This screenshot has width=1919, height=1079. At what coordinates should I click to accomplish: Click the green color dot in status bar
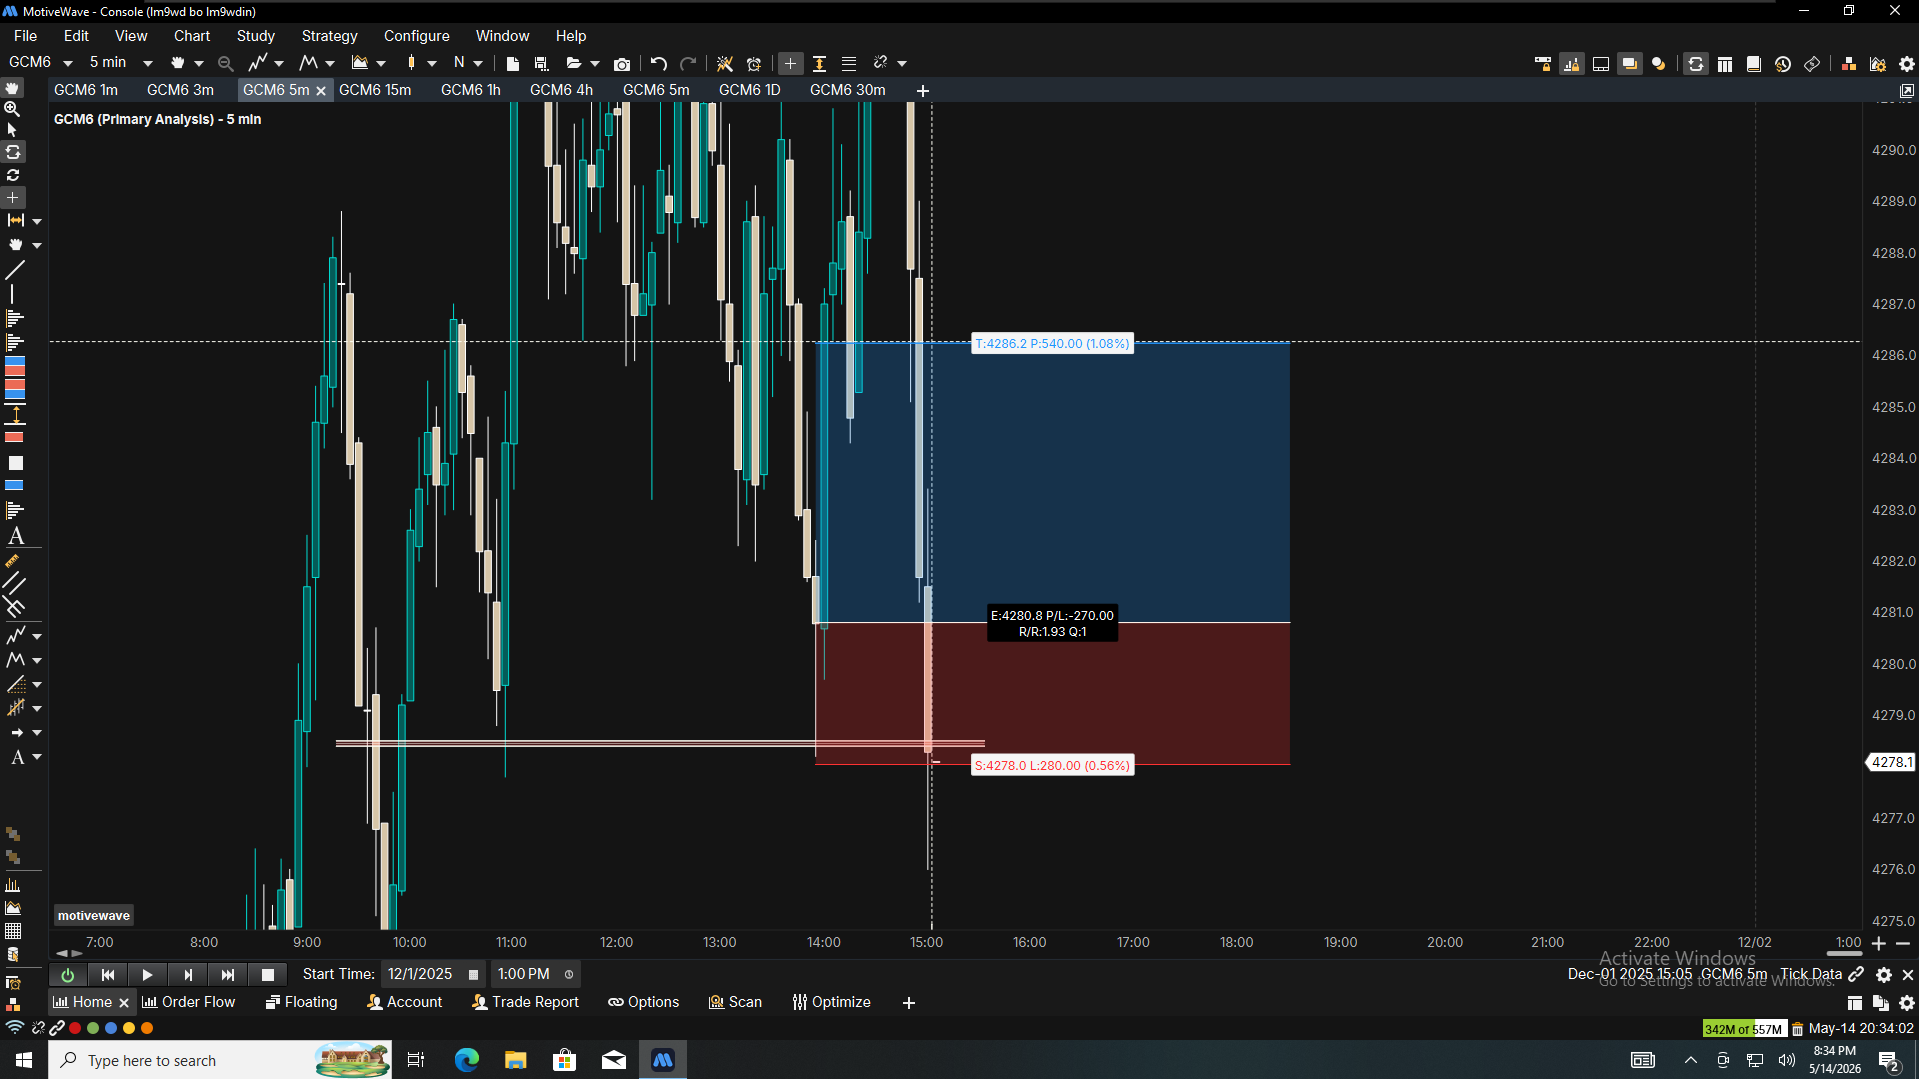point(93,1028)
